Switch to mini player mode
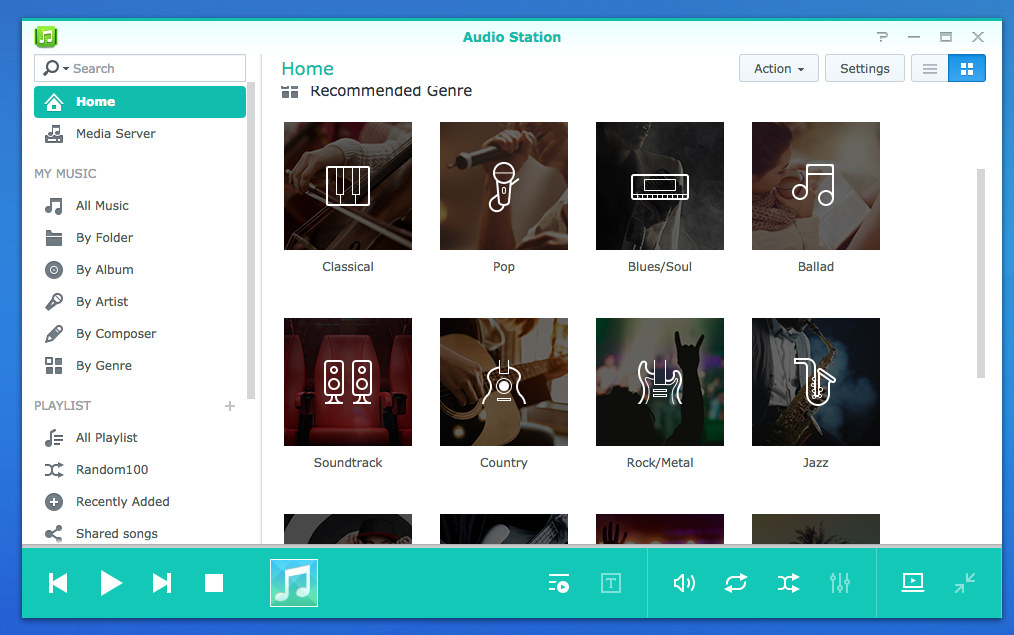The height and width of the screenshot is (635, 1014). coord(965,583)
